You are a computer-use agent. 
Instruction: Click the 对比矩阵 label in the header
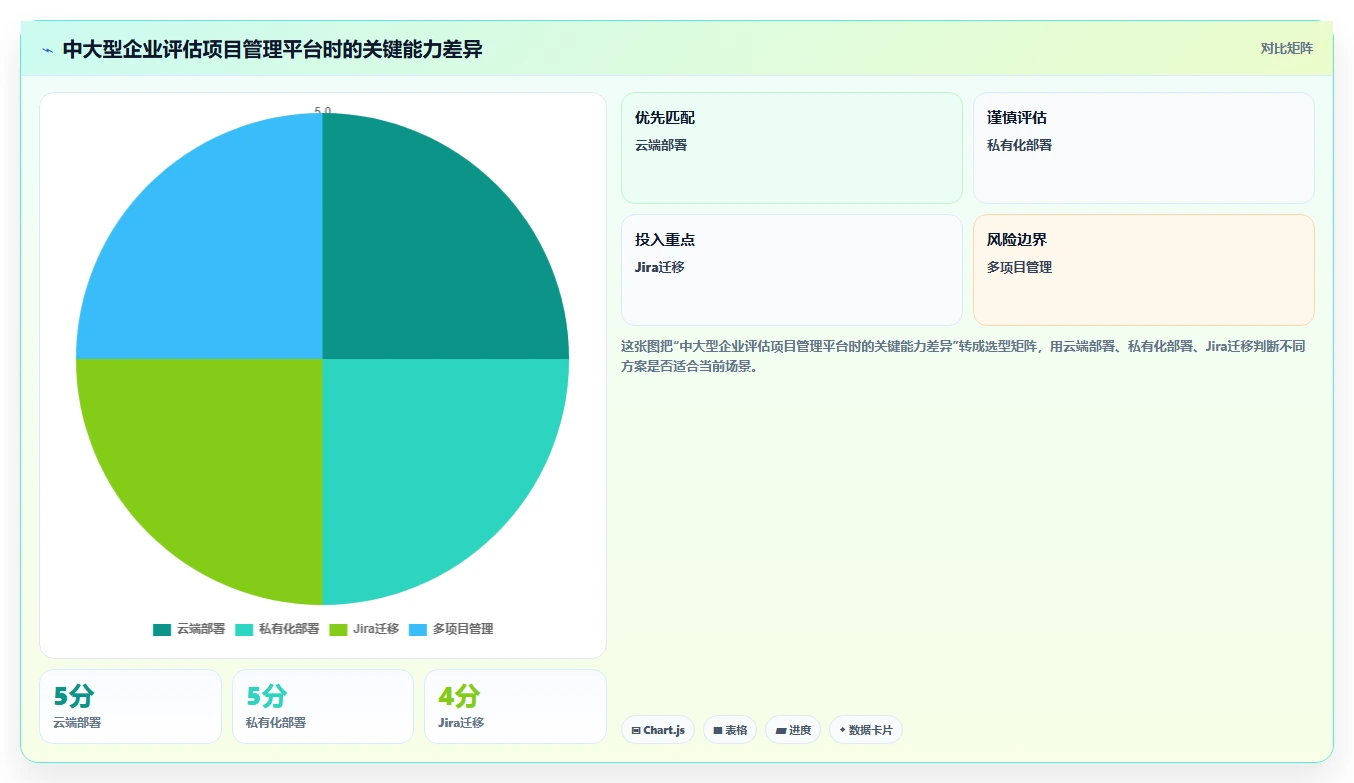1286,48
